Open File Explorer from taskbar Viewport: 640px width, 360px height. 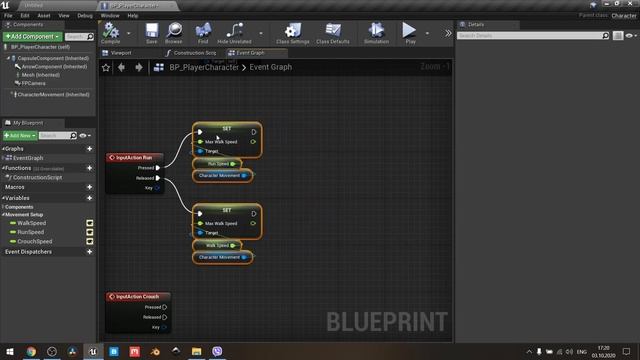(196, 351)
